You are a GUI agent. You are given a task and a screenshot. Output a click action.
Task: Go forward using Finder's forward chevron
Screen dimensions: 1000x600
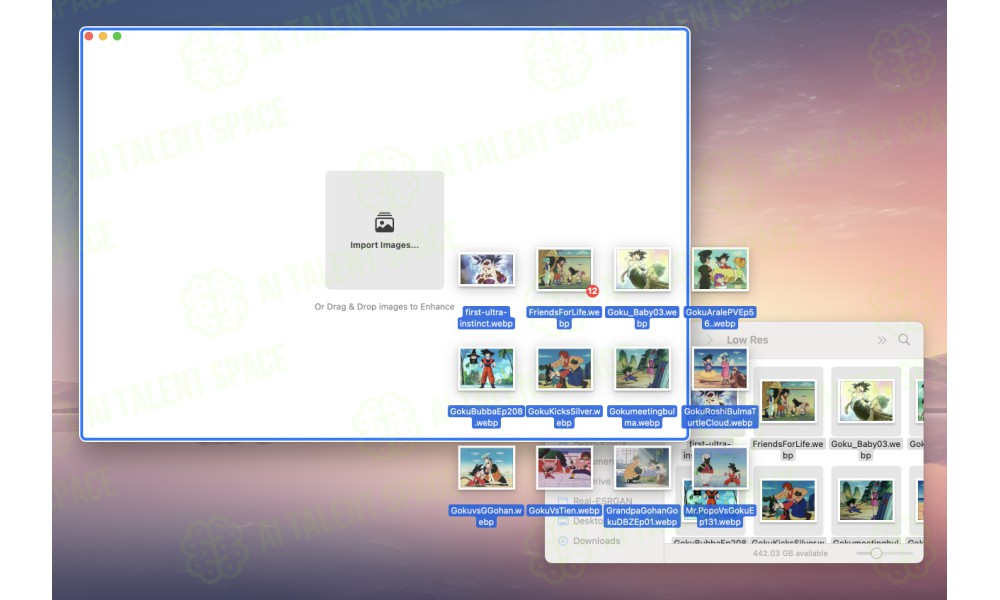[x=709, y=340]
